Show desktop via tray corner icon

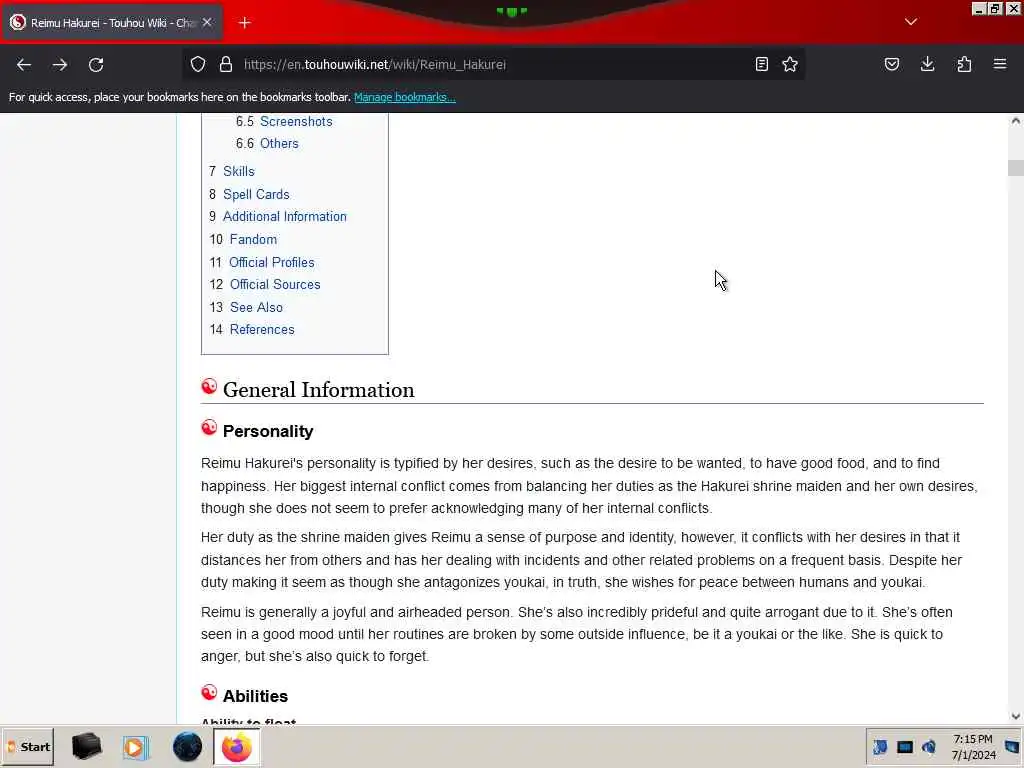1013,747
